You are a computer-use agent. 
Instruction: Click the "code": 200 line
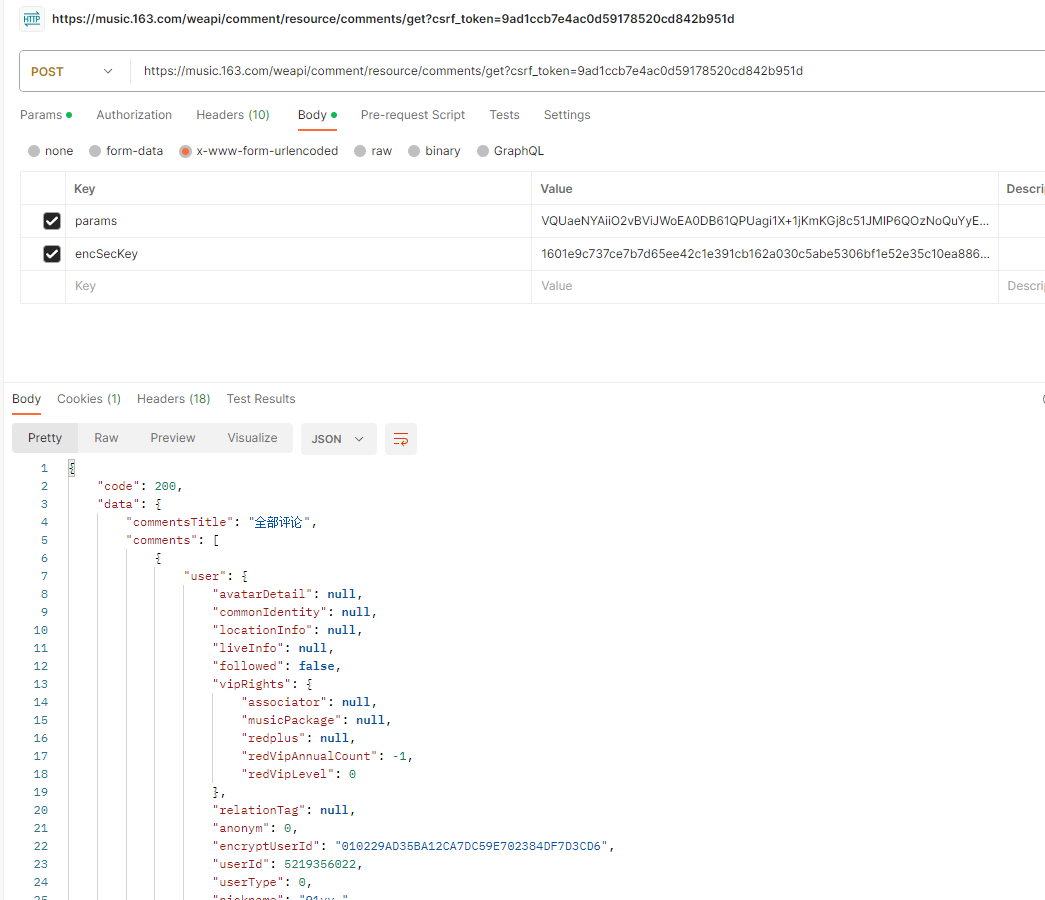140,486
